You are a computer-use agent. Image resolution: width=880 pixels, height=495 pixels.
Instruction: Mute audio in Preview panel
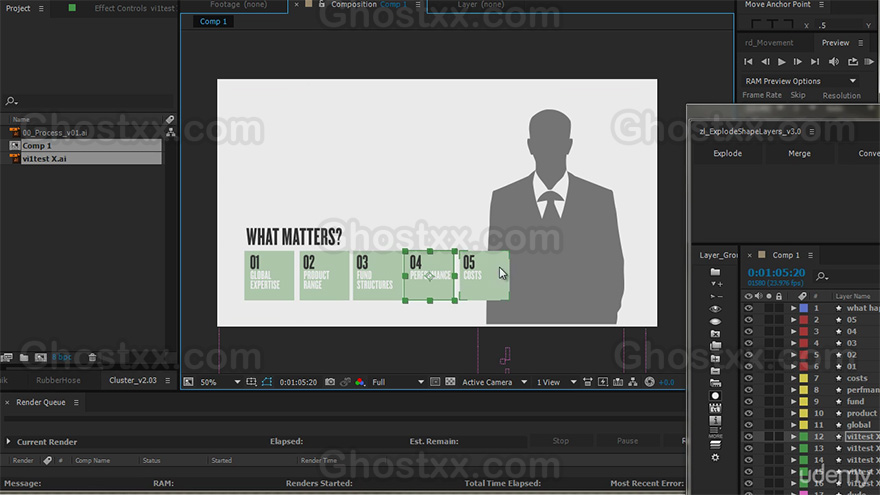pyautogui.click(x=834, y=62)
